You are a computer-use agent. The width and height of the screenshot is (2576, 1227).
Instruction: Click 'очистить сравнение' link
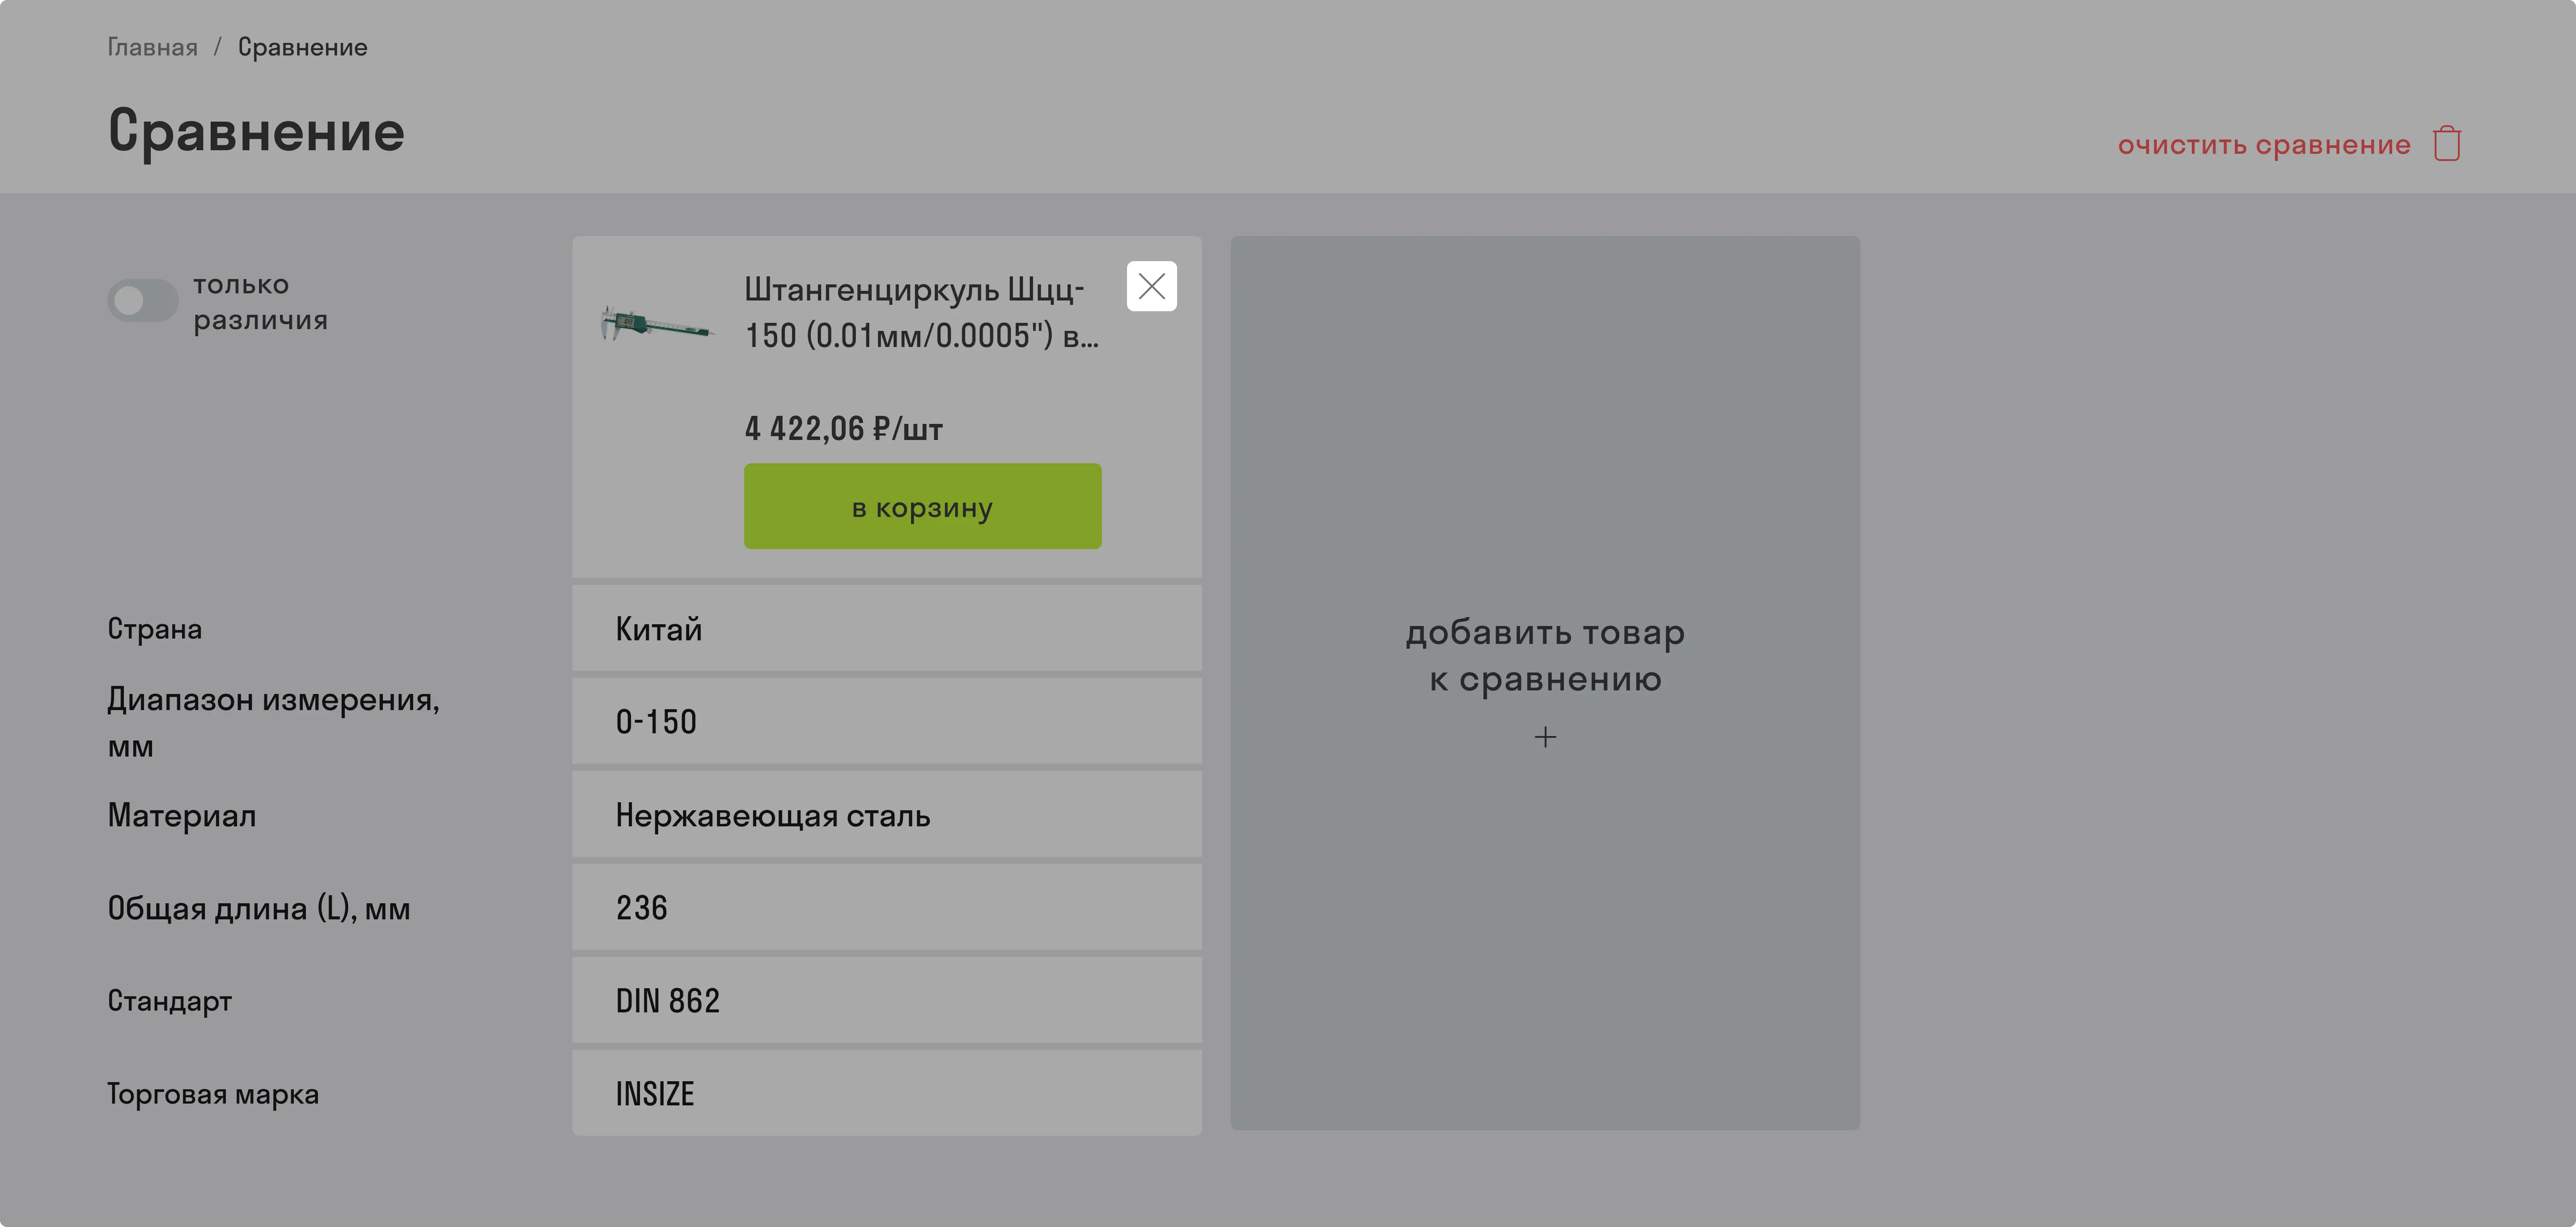click(2264, 145)
